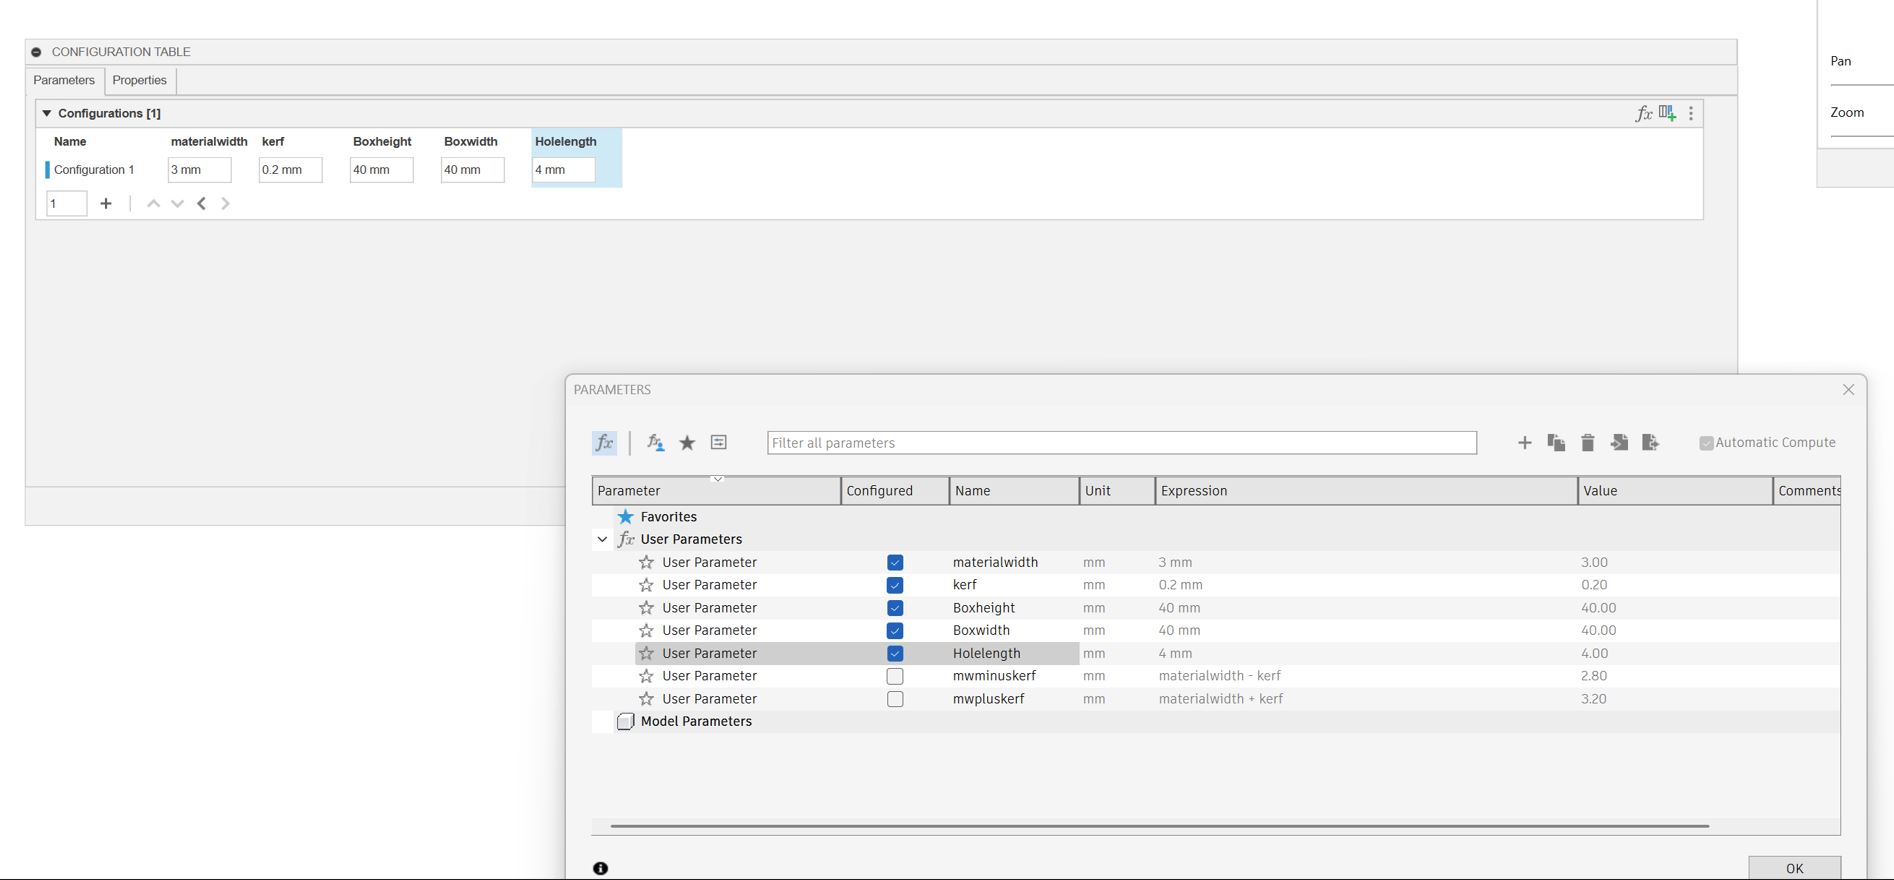Click the Filter all parameters search field
Screen dimensions: 1894x880
[1121, 443]
